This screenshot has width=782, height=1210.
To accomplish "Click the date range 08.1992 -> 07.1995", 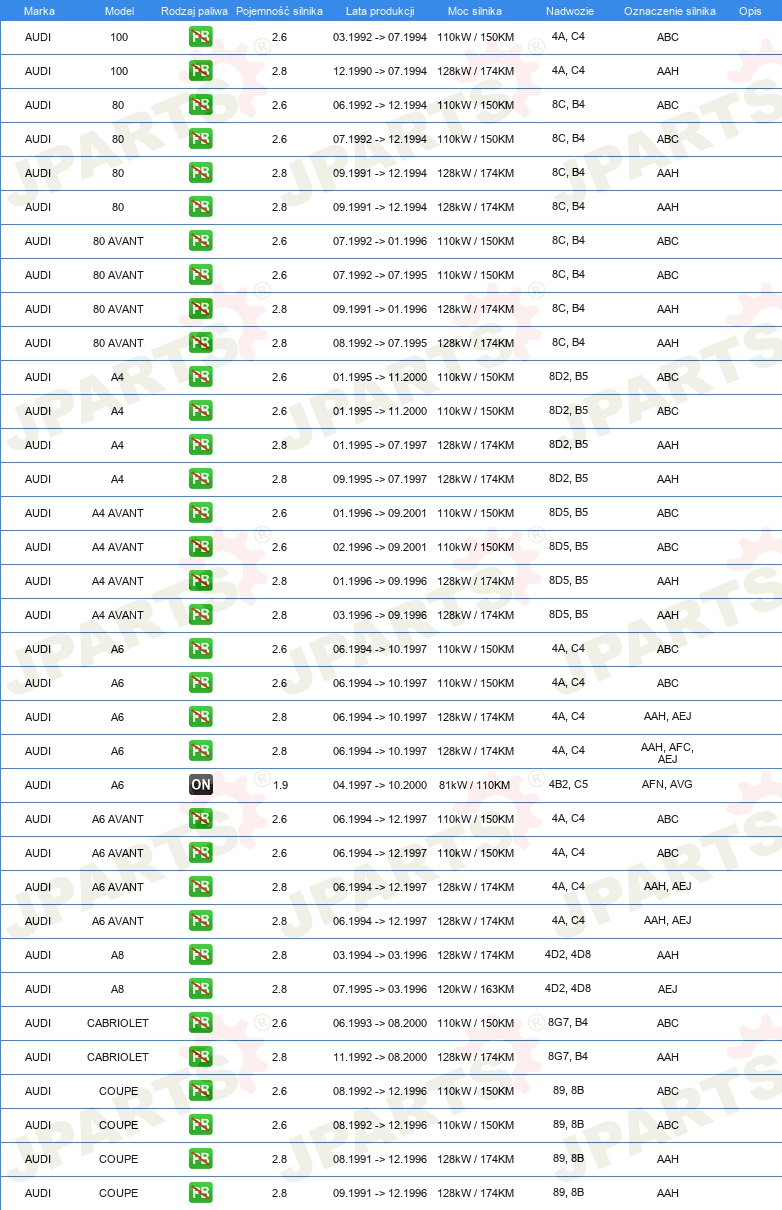I will tap(380, 343).
